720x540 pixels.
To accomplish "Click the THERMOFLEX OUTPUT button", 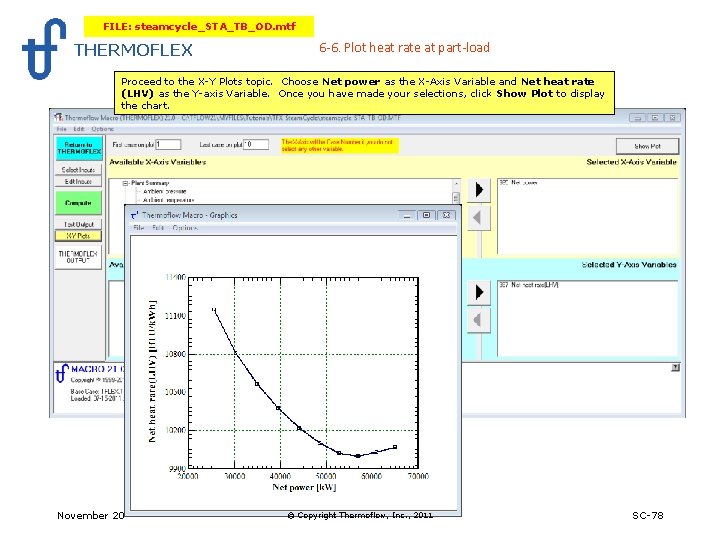I will coord(78,257).
